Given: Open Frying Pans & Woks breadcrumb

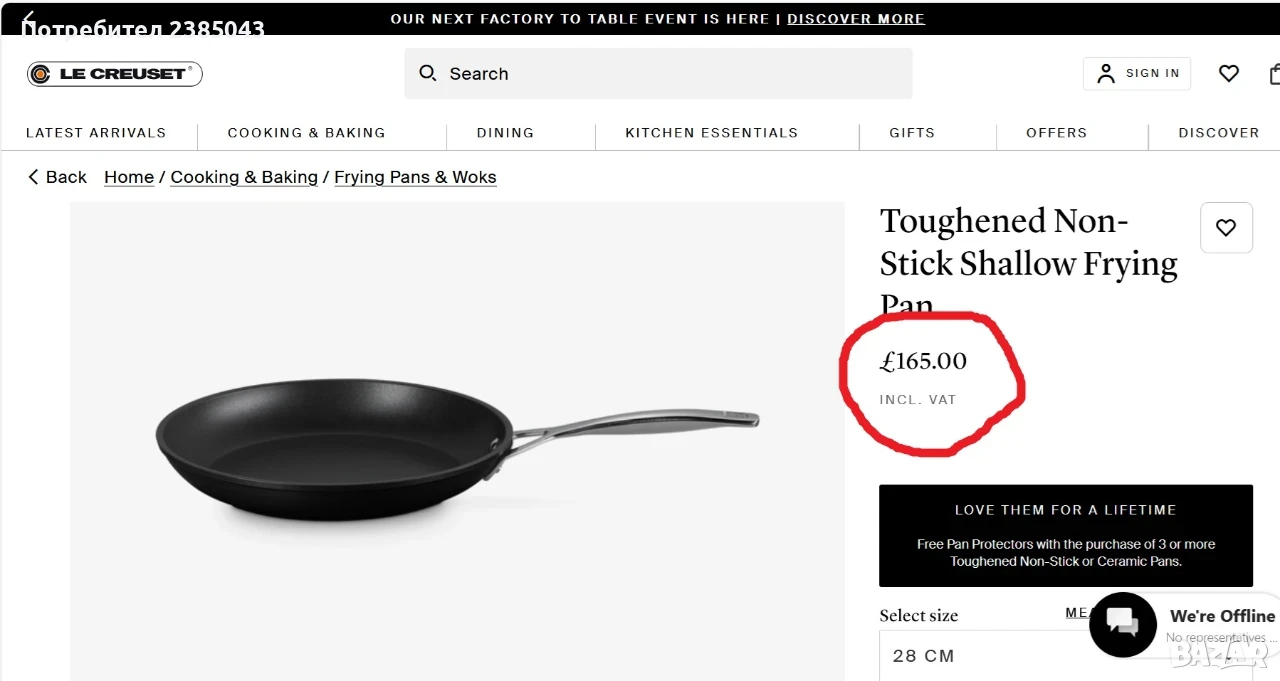Looking at the screenshot, I should click(x=415, y=177).
